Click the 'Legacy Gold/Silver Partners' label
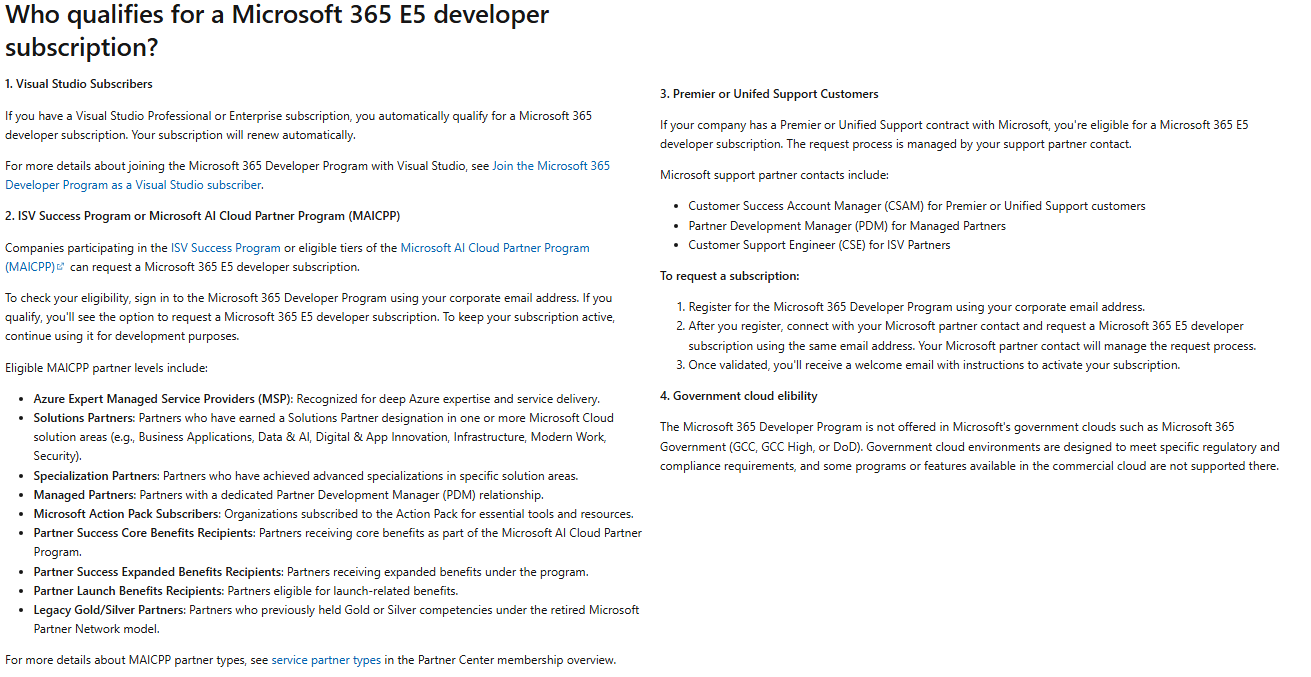 (110, 610)
